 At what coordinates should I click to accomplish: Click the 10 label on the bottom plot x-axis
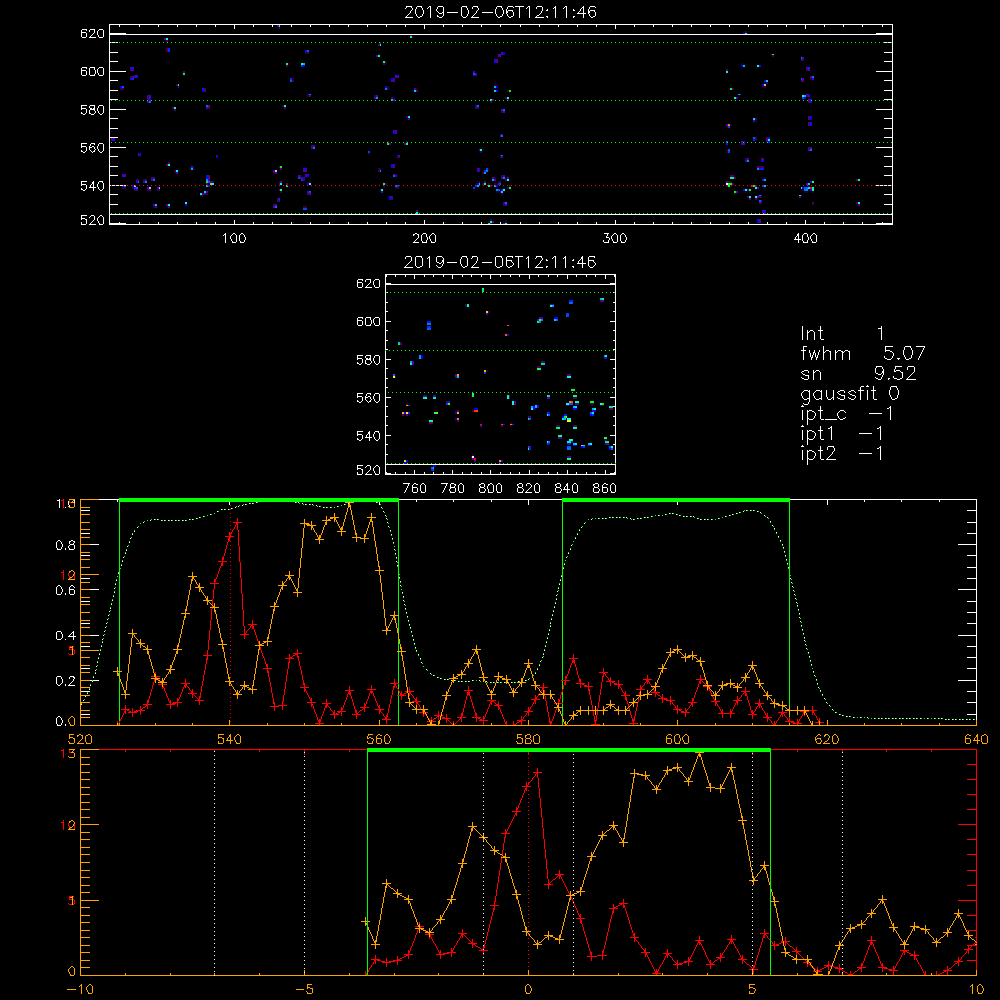click(x=976, y=990)
